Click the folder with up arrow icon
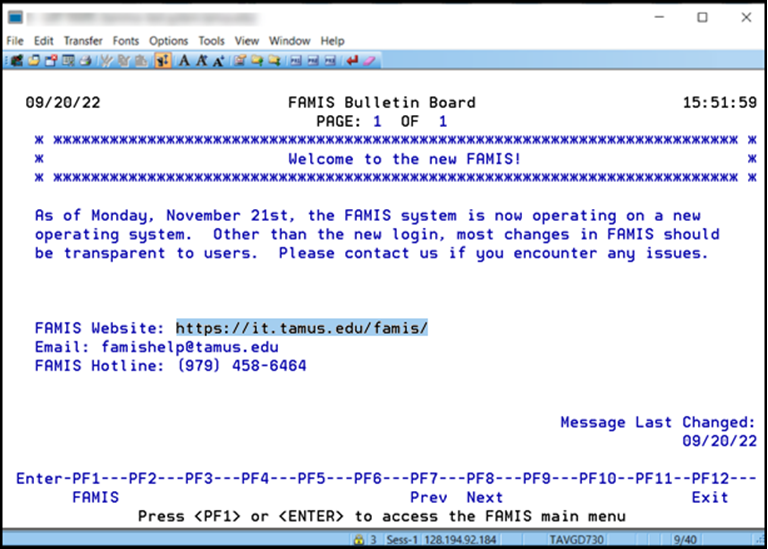 coord(257,61)
